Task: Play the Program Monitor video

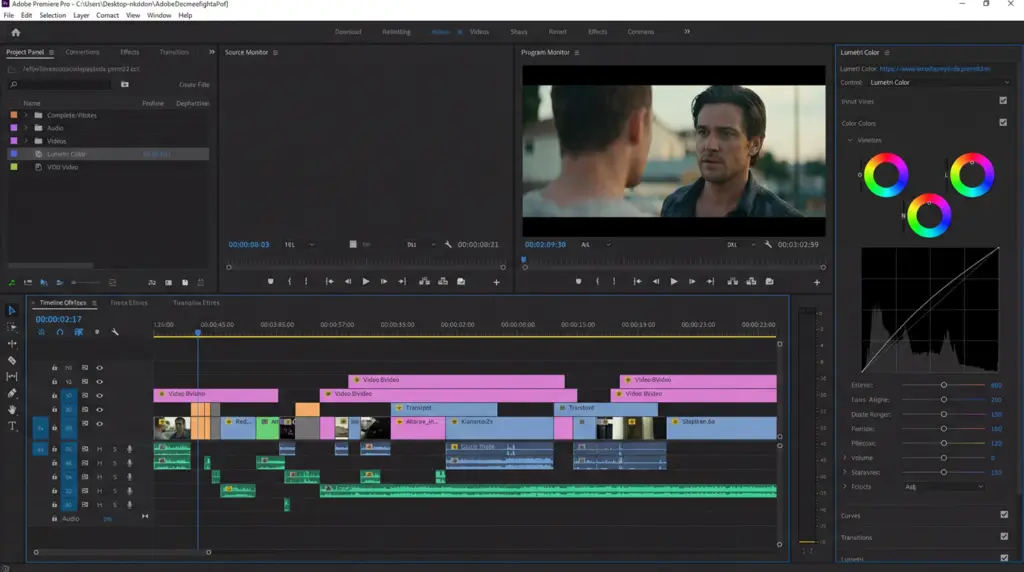Action: [x=674, y=281]
